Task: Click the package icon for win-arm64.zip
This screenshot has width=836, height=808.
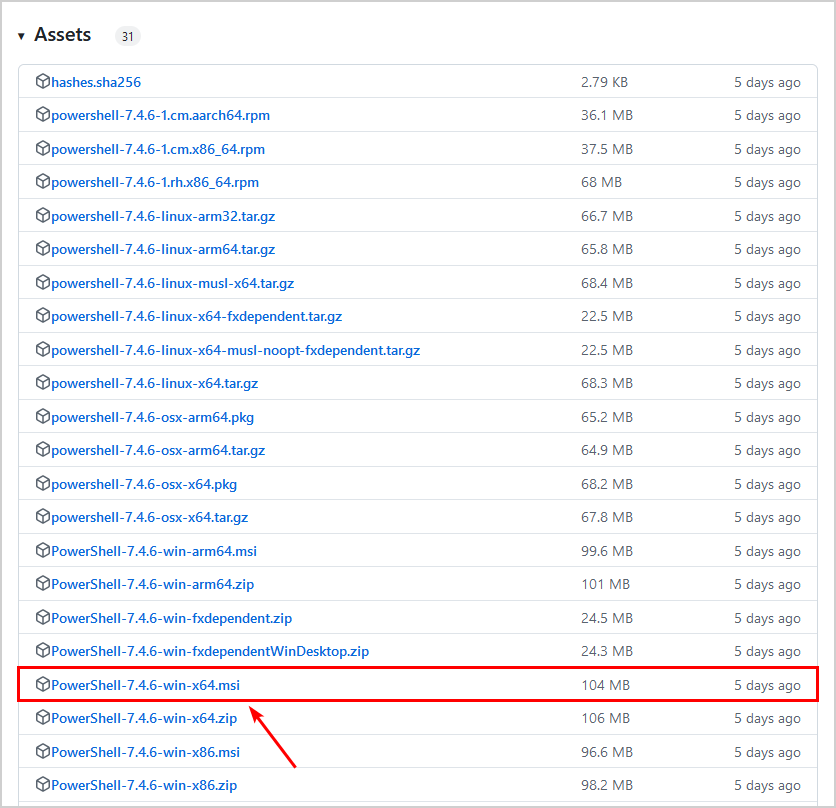Action: (x=43, y=583)
